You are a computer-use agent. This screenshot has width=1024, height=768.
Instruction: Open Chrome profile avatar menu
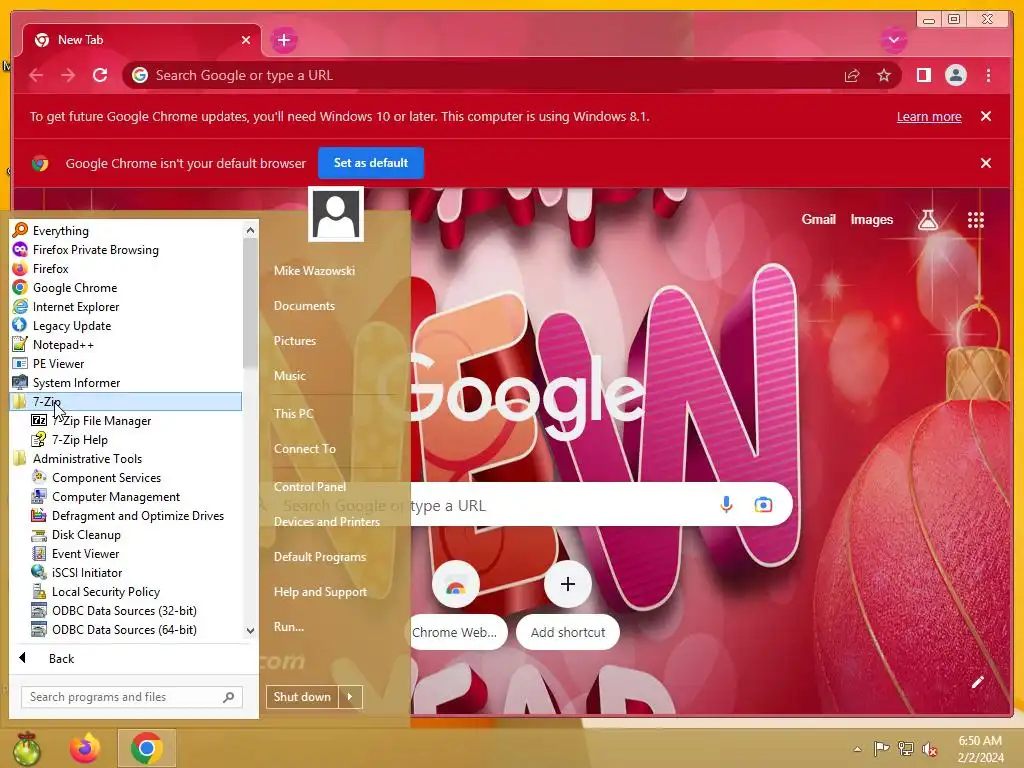point(955,75)
